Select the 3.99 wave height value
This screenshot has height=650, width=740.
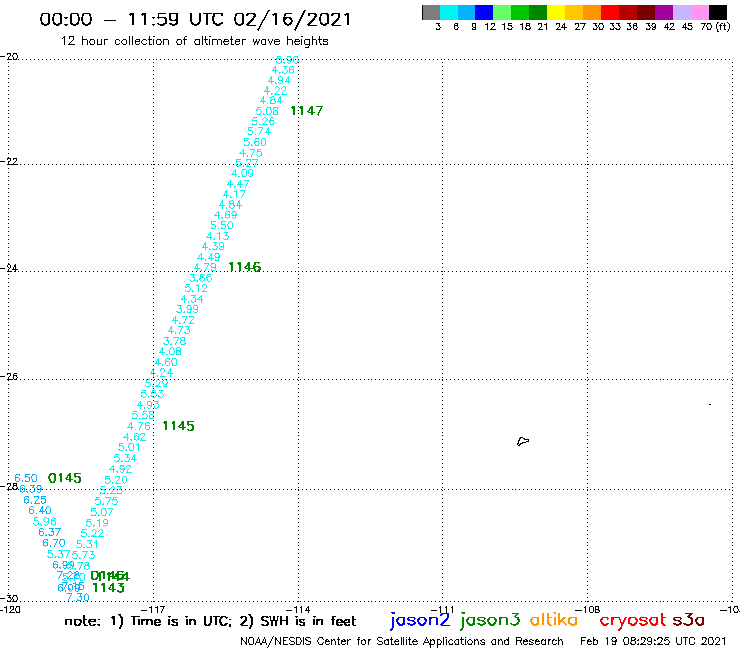point(187,310)
